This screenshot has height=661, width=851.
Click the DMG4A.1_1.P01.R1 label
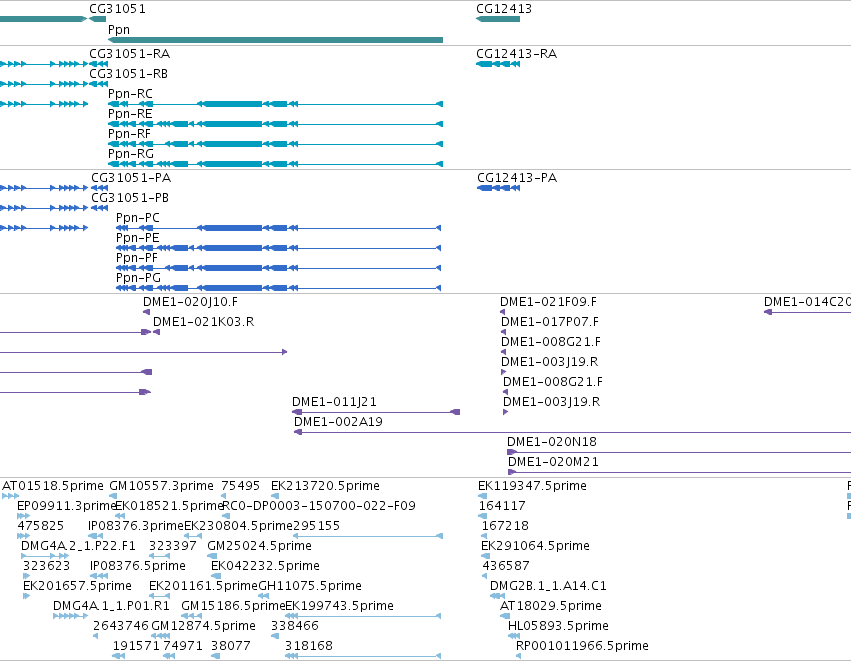click(111, 607)
